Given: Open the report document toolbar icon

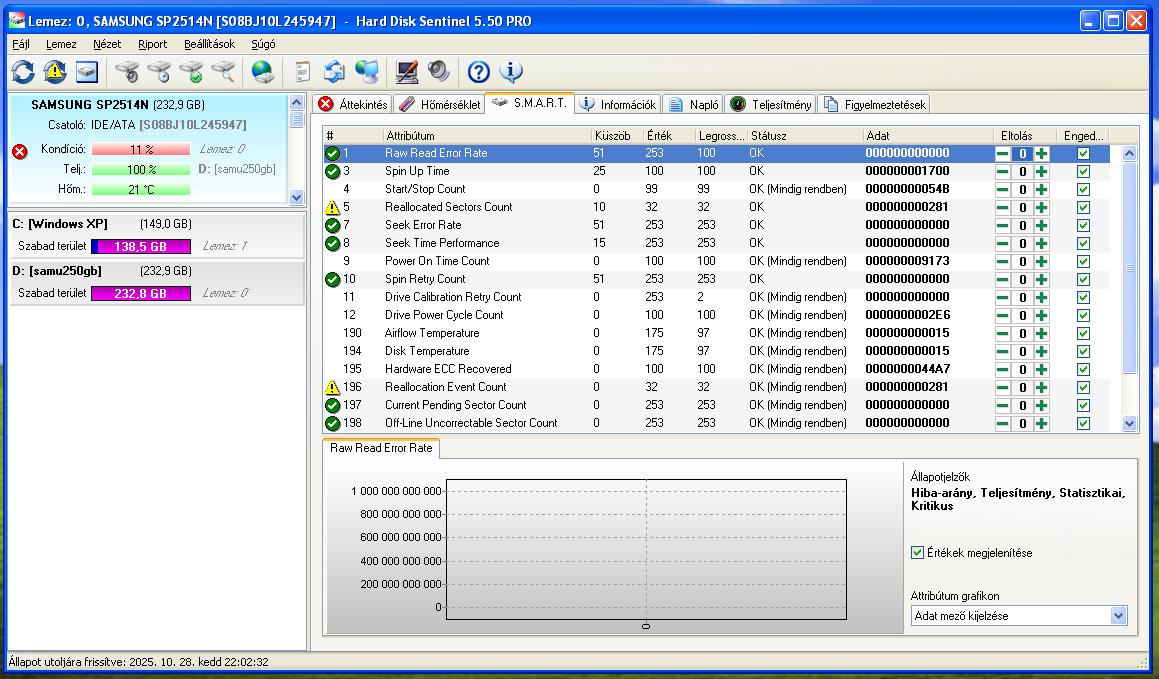Looking at the screenshot, I should coord(302,72).
